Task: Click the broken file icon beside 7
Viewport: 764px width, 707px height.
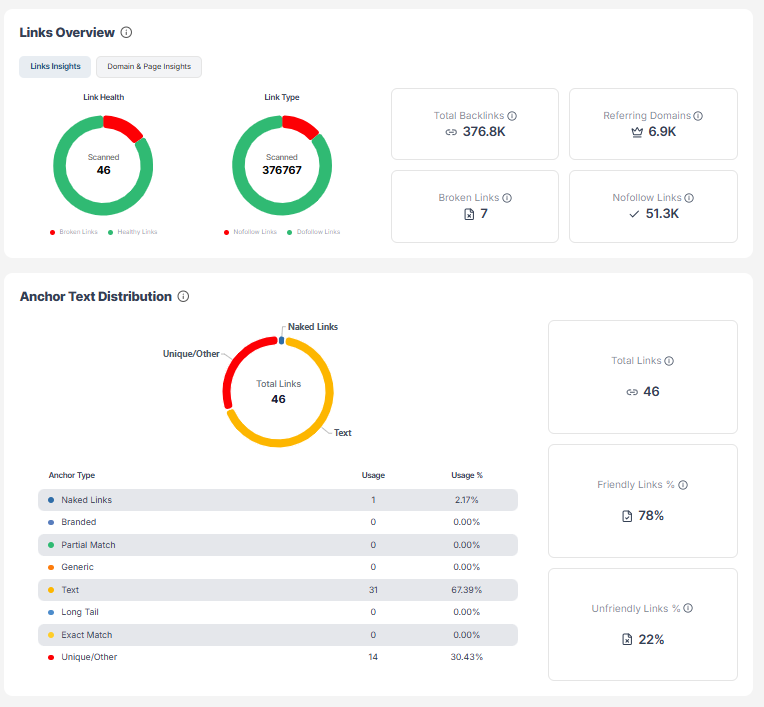Action: click(x=469, y=214)
